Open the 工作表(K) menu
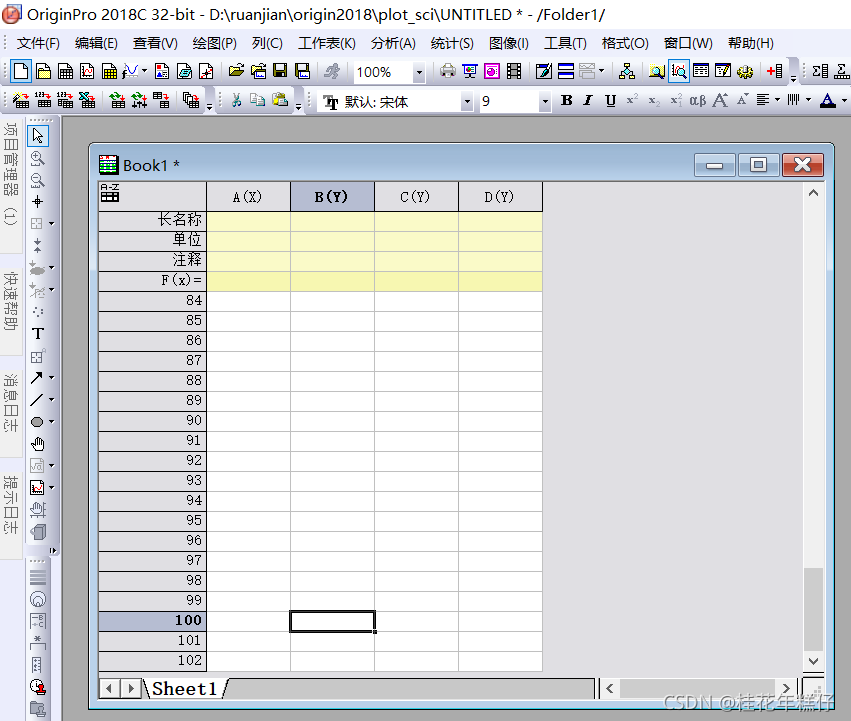851x721 pixels. [x=327, y=43]
